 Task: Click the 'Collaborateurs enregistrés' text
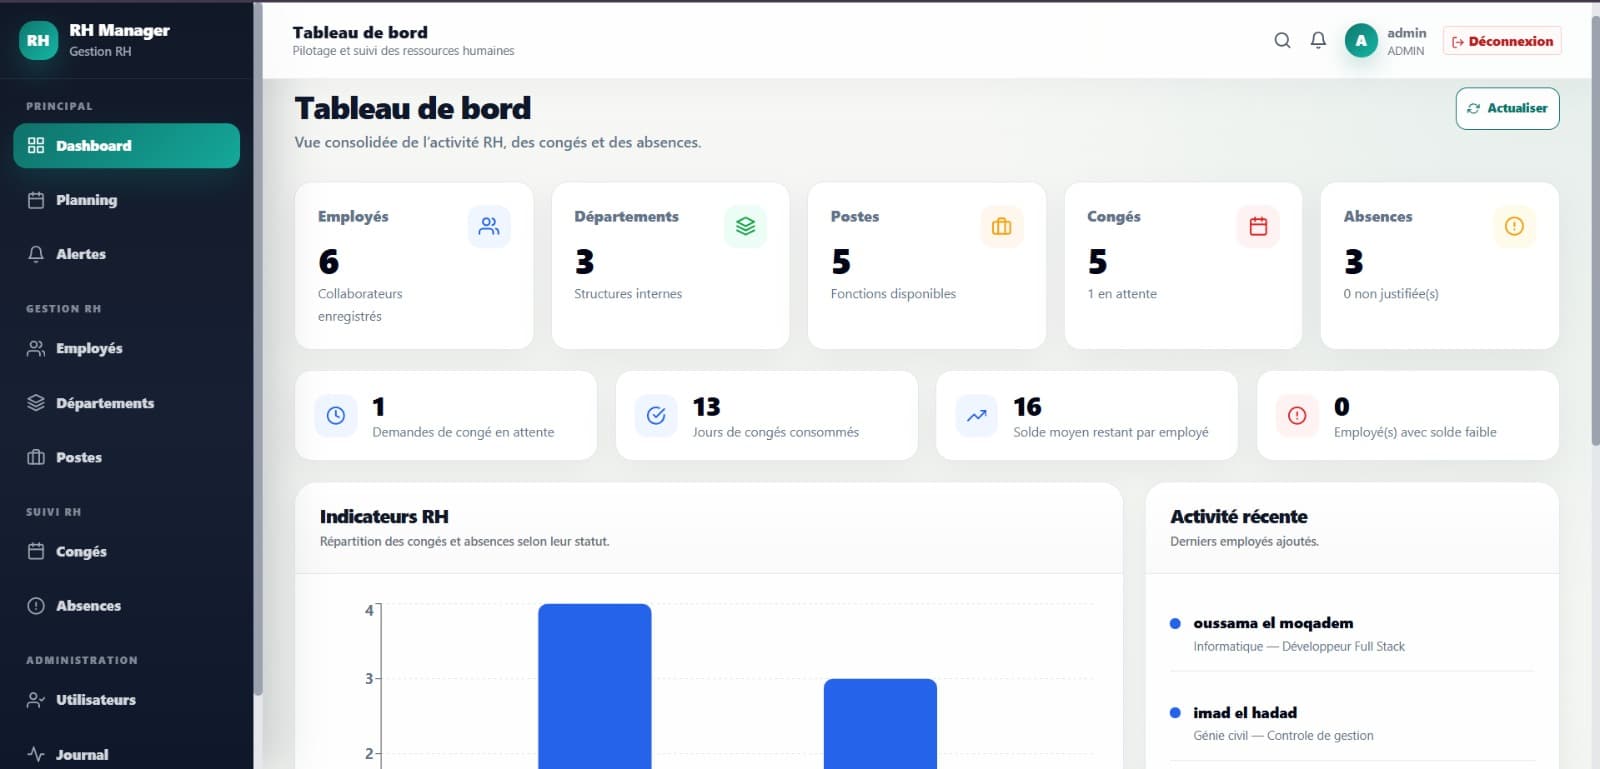pos(360,305)
